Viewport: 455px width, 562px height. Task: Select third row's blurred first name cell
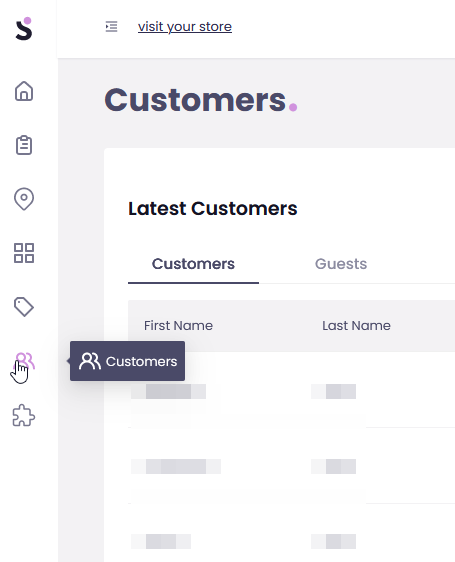161,541
